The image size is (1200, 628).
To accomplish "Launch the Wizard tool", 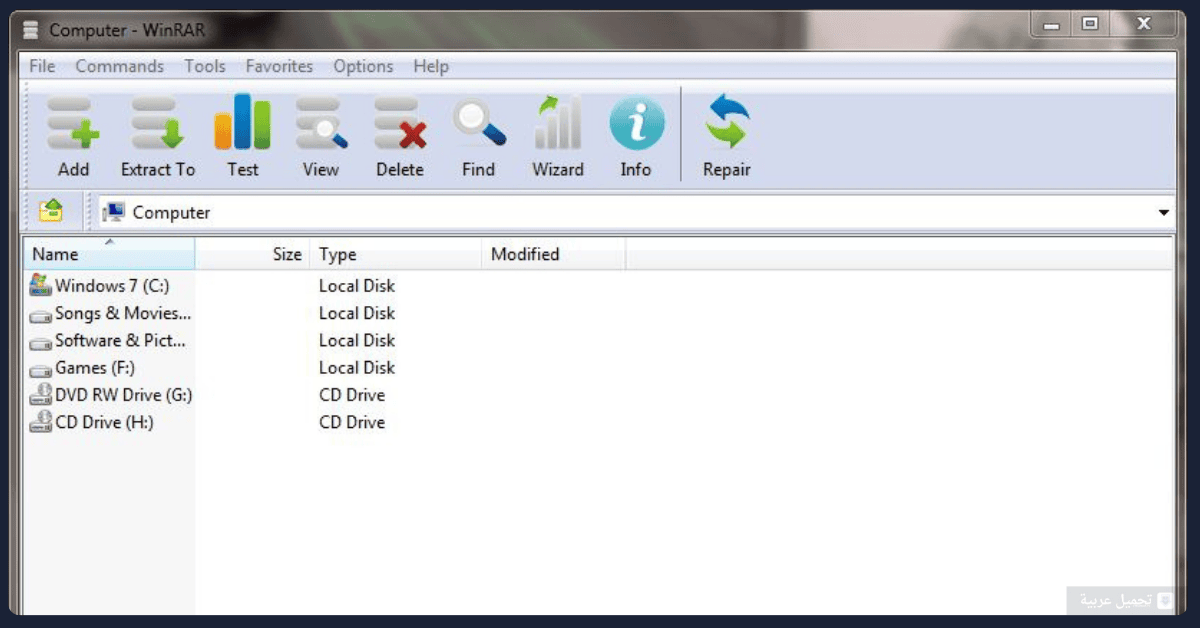I will tap(558, 124).
